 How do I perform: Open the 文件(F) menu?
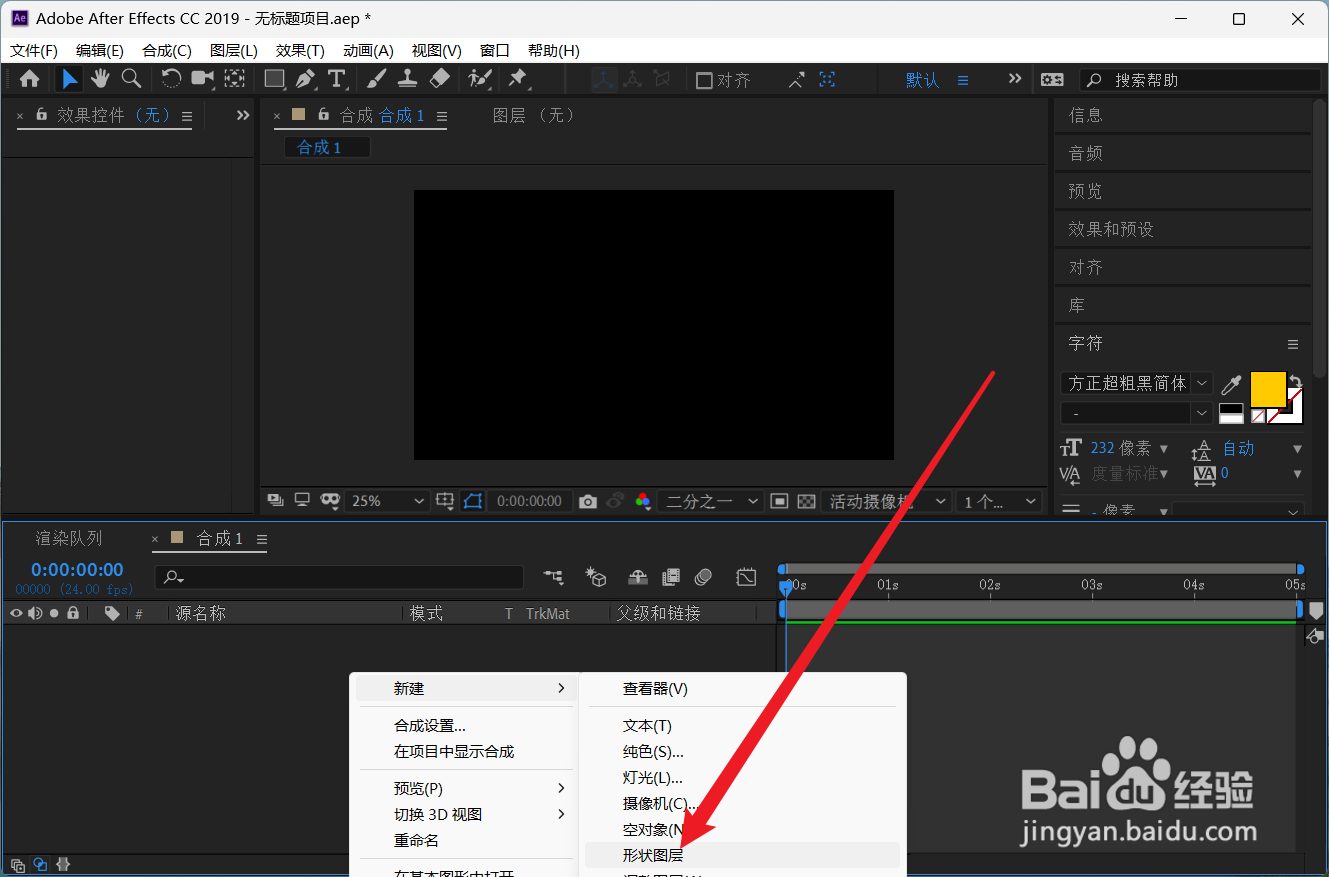(34, 51)
